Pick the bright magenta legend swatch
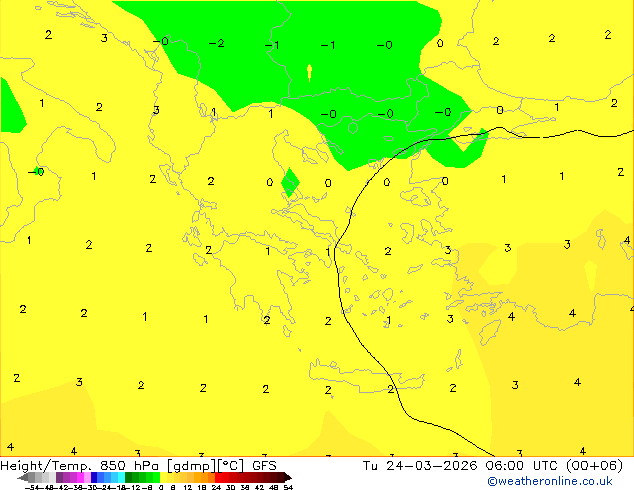Viewport: 634px width, 490px height. pos(80,477)
